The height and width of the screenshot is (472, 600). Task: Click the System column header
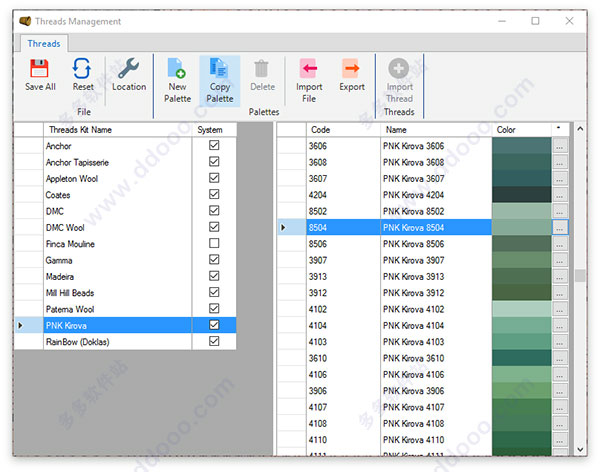[214, 130]
